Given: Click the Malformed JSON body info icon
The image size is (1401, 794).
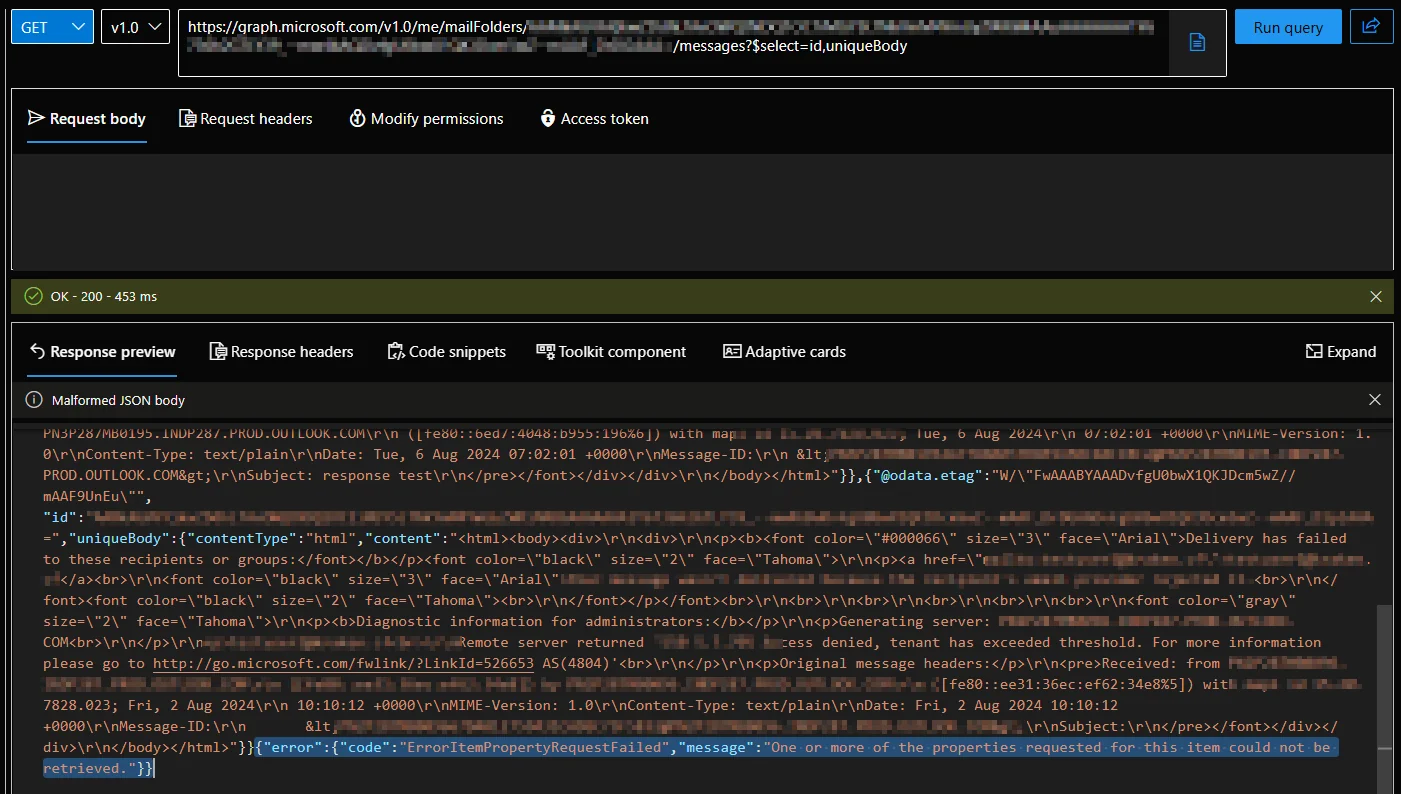Looking at the screenshot, I should [x=34, y=400].
